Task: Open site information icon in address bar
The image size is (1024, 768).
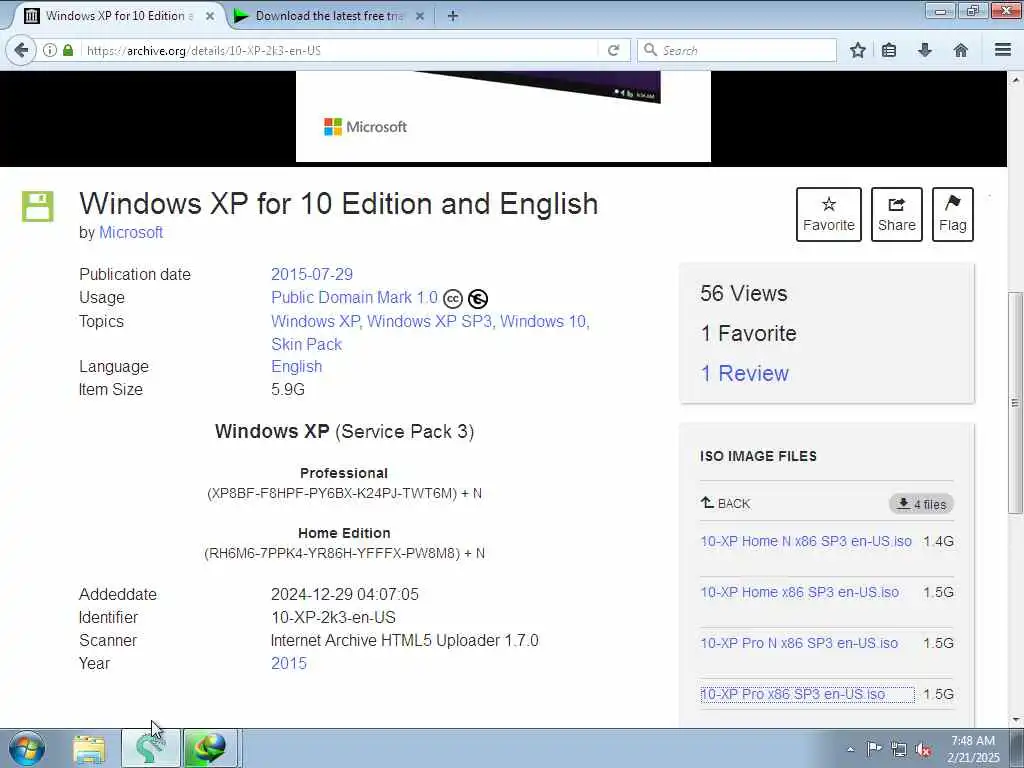Action: tap(50, 50)
